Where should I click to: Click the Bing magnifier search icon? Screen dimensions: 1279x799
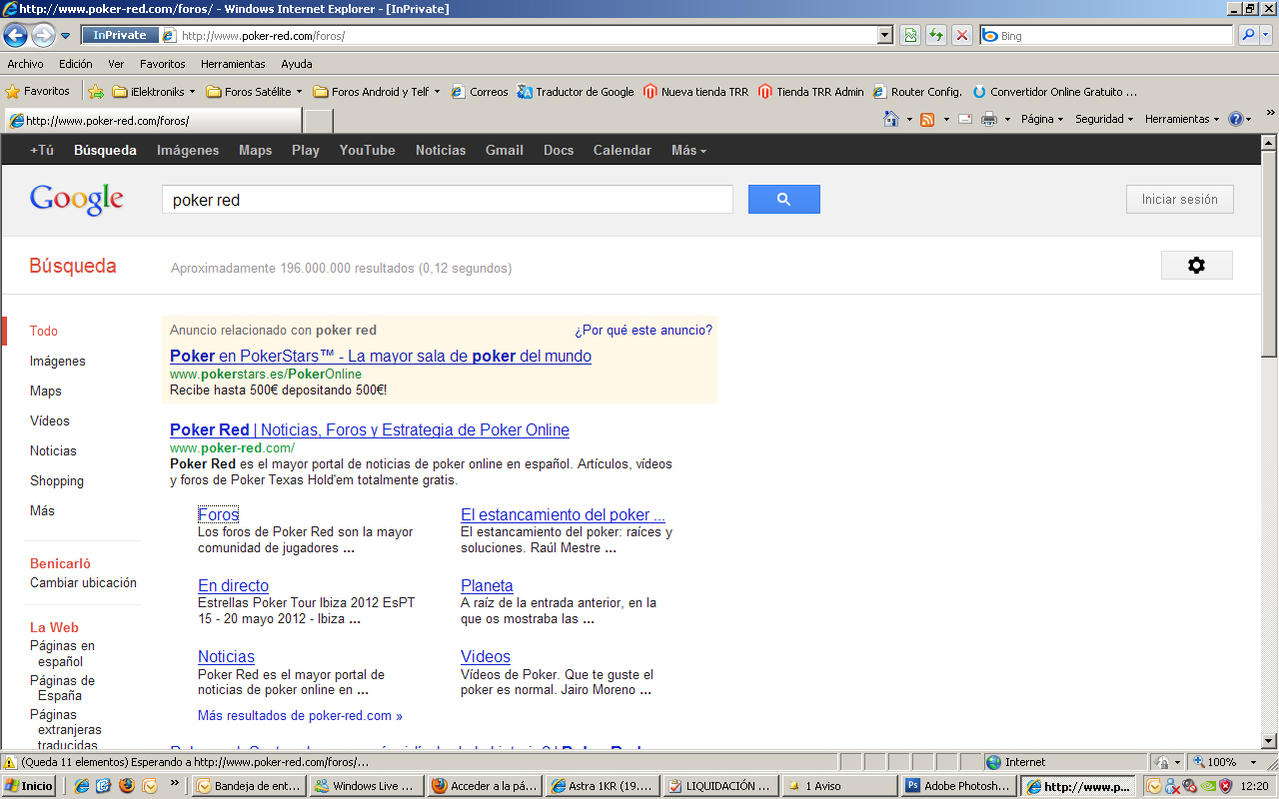click(1248, 35)
